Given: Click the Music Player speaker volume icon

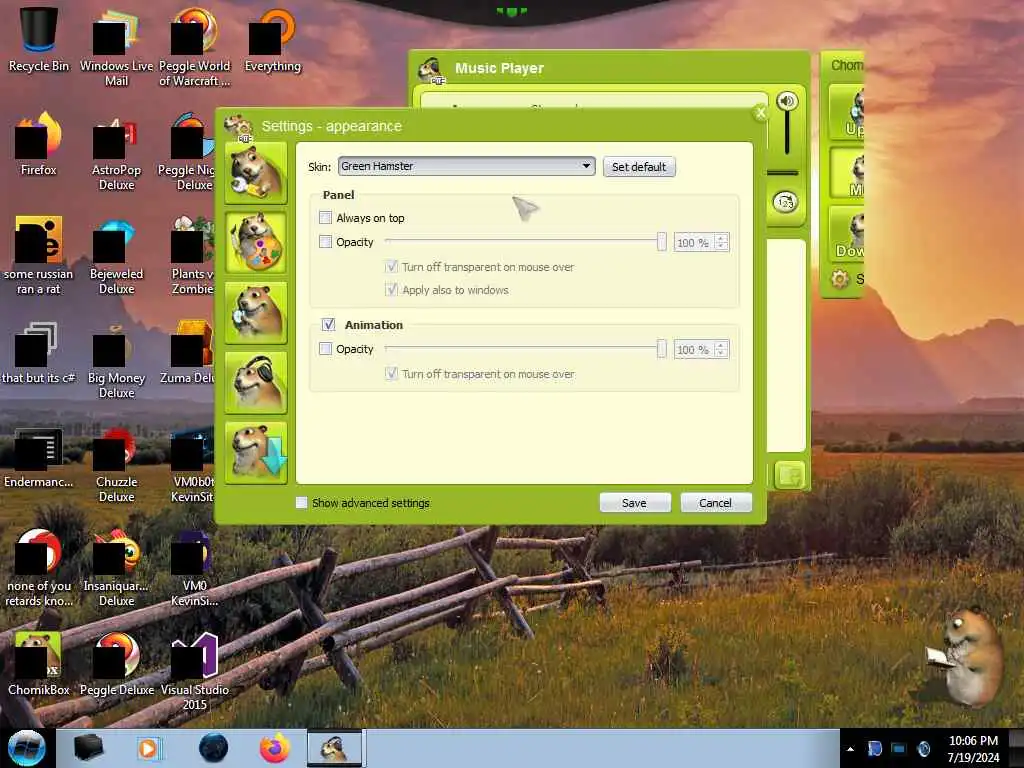Looking at the screenshot, I should tap(787, 101).
